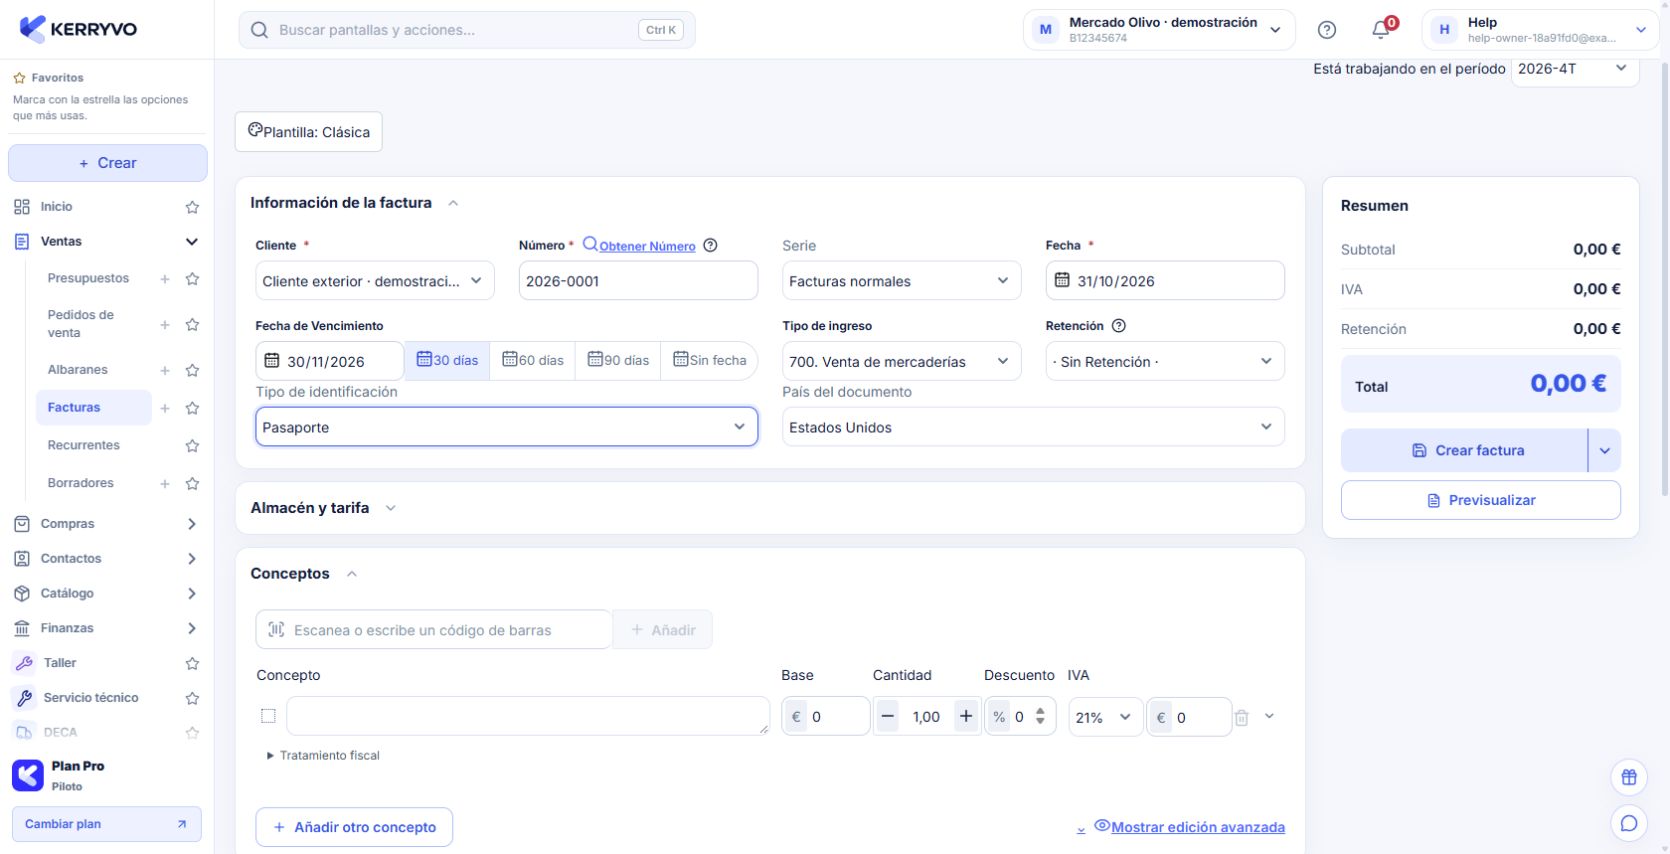
Task: Open the gift icon button
Action: pos(1629,777)
